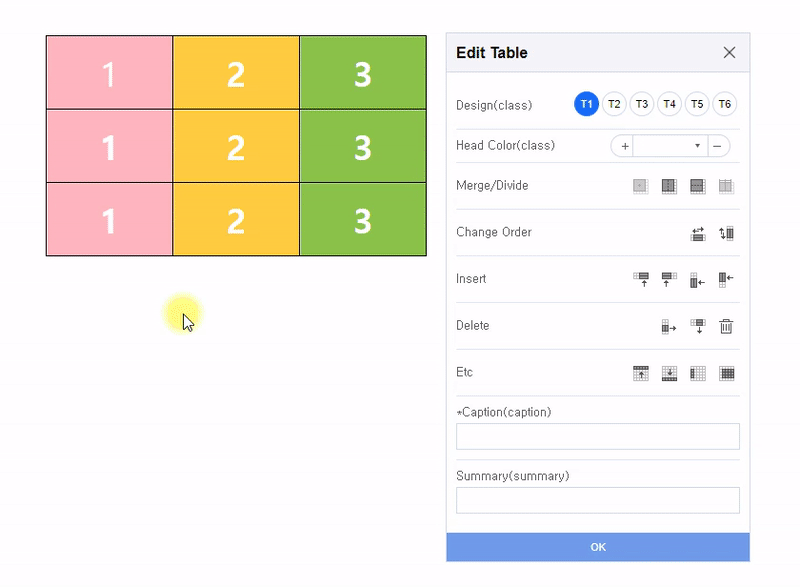Viewport: 800px width, 587px height.
Task: Click the pink top-left table cell
Action: point(109,73)
